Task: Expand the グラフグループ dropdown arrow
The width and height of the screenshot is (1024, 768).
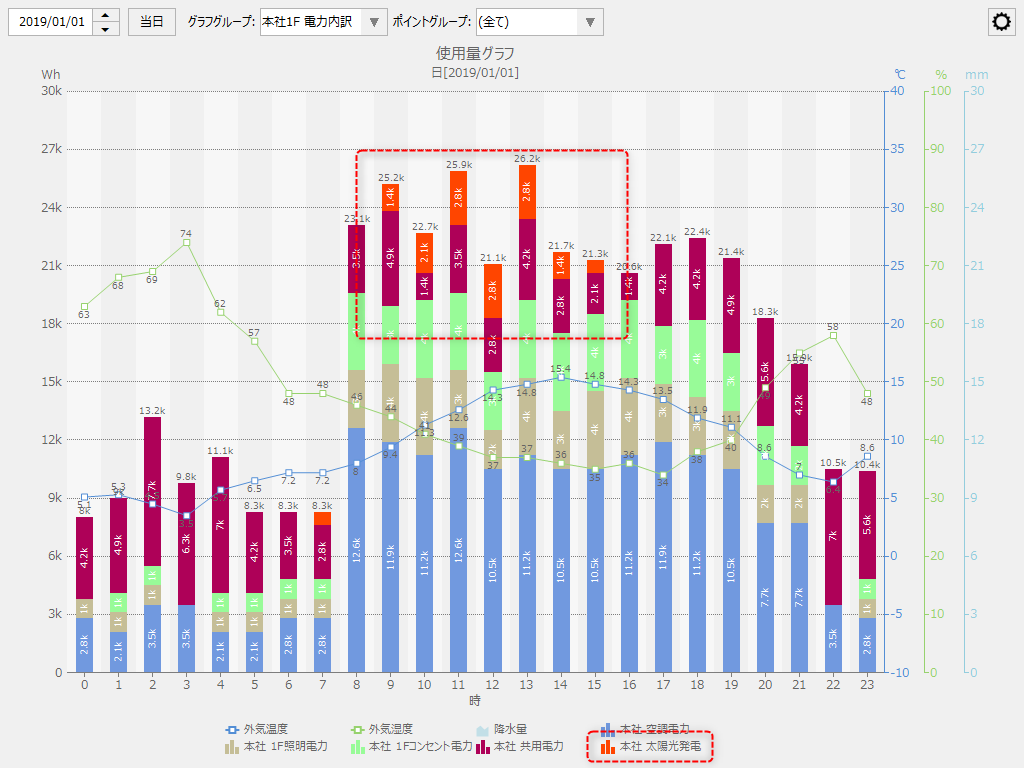Action: [x=373, y=22]
